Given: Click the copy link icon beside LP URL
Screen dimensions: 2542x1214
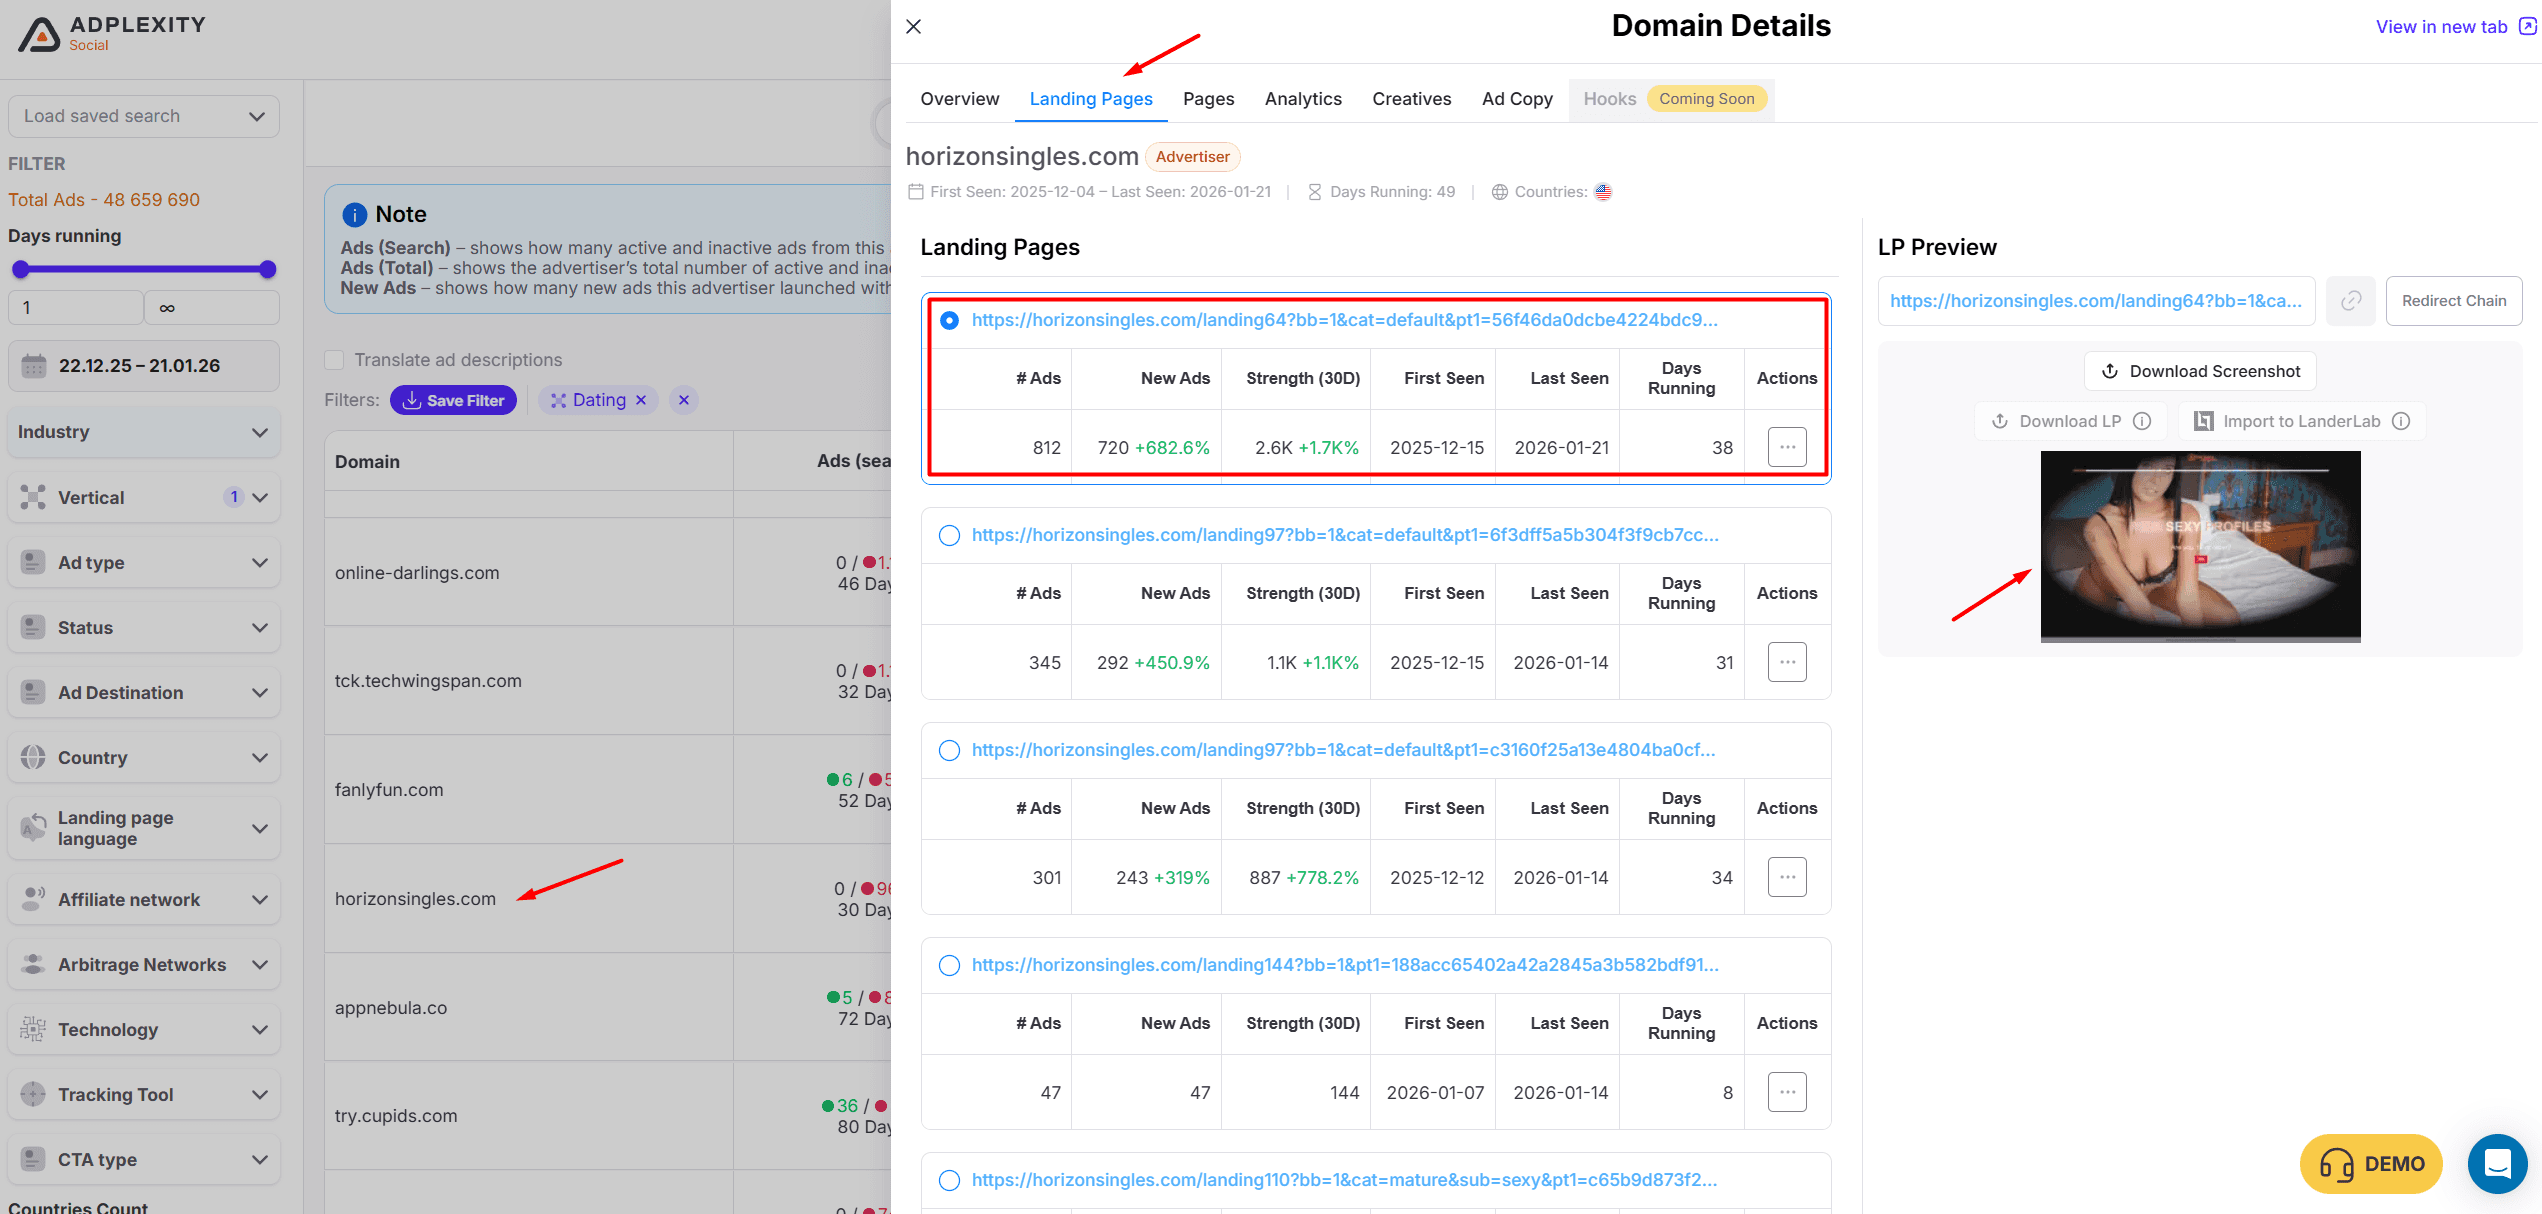Looking at the screenshot, I should point(2350,301).
